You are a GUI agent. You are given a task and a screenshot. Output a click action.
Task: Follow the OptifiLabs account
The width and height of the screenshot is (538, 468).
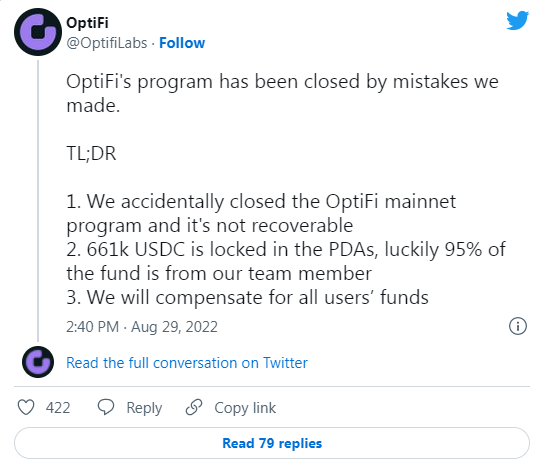182,43
